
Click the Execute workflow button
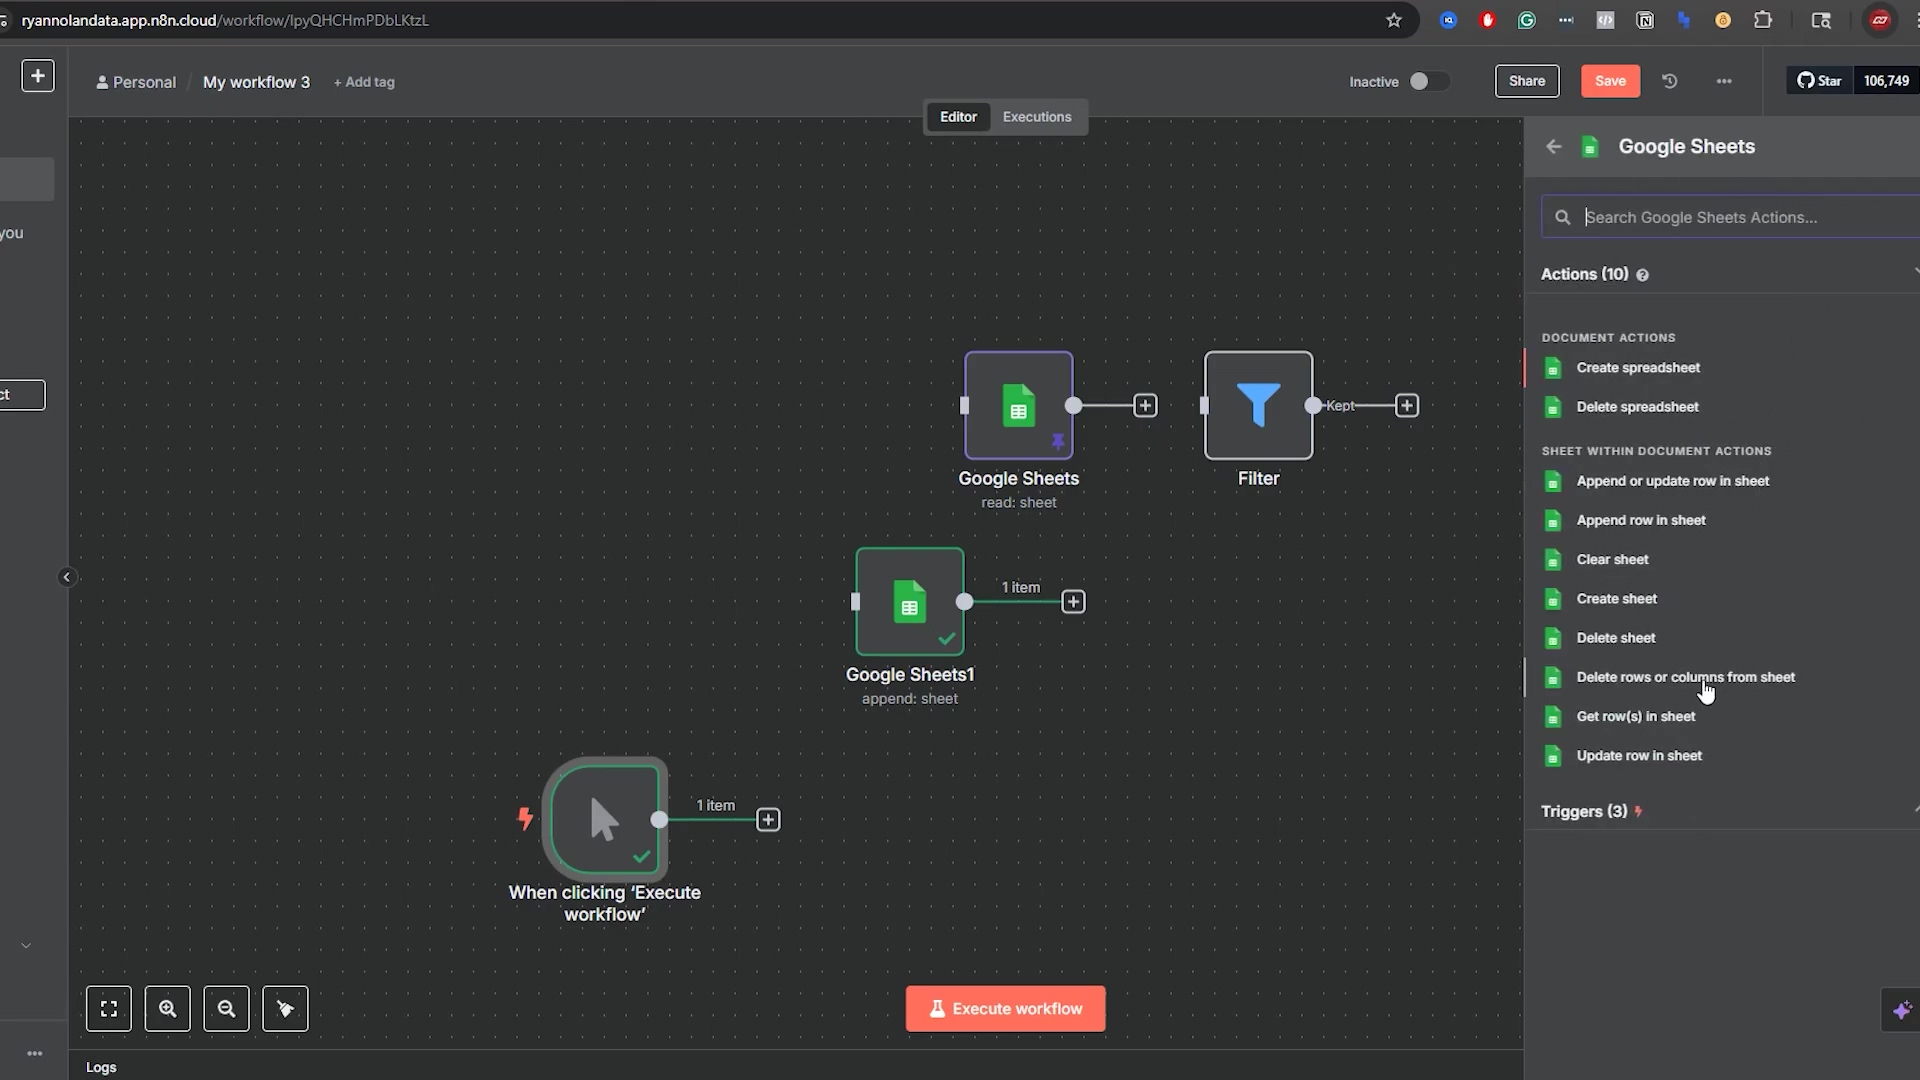click(x=1005, y=1009)
